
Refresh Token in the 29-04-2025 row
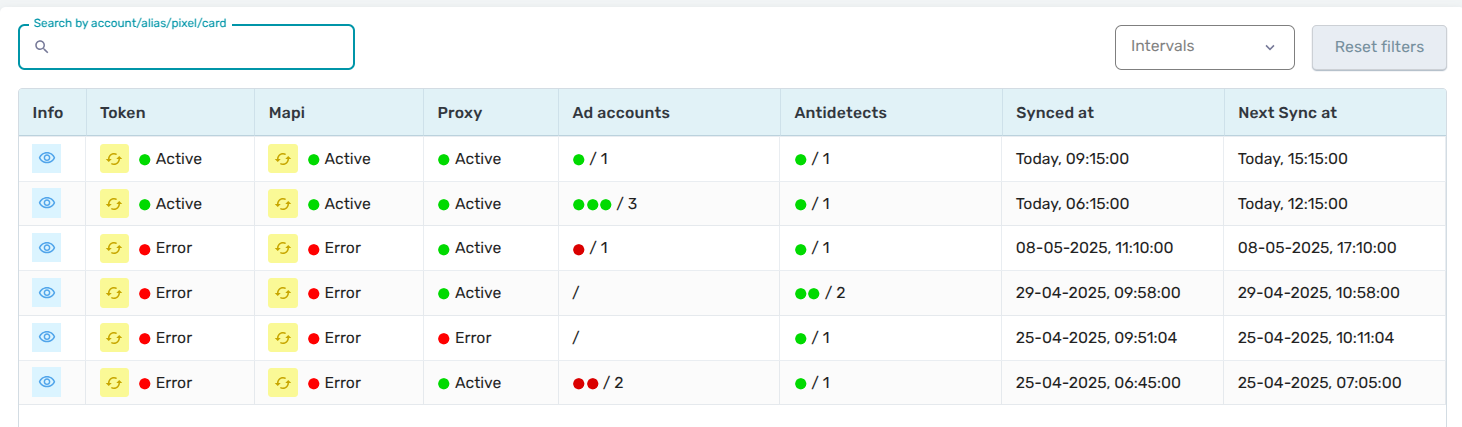[x=114, y=293]
